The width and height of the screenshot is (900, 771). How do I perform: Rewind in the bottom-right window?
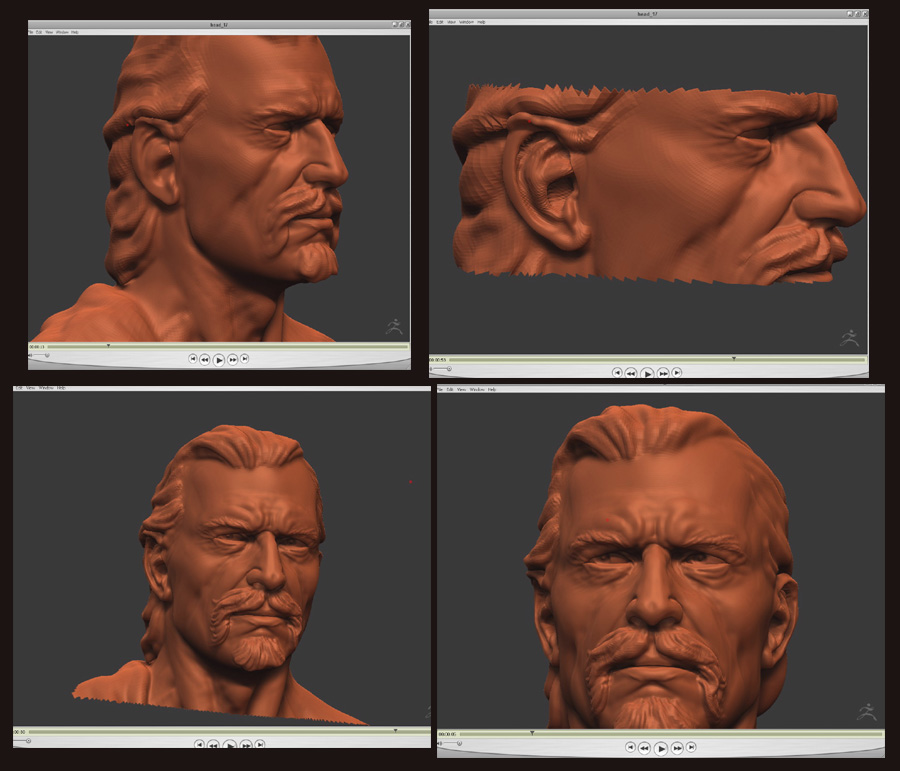pos(644,748)
